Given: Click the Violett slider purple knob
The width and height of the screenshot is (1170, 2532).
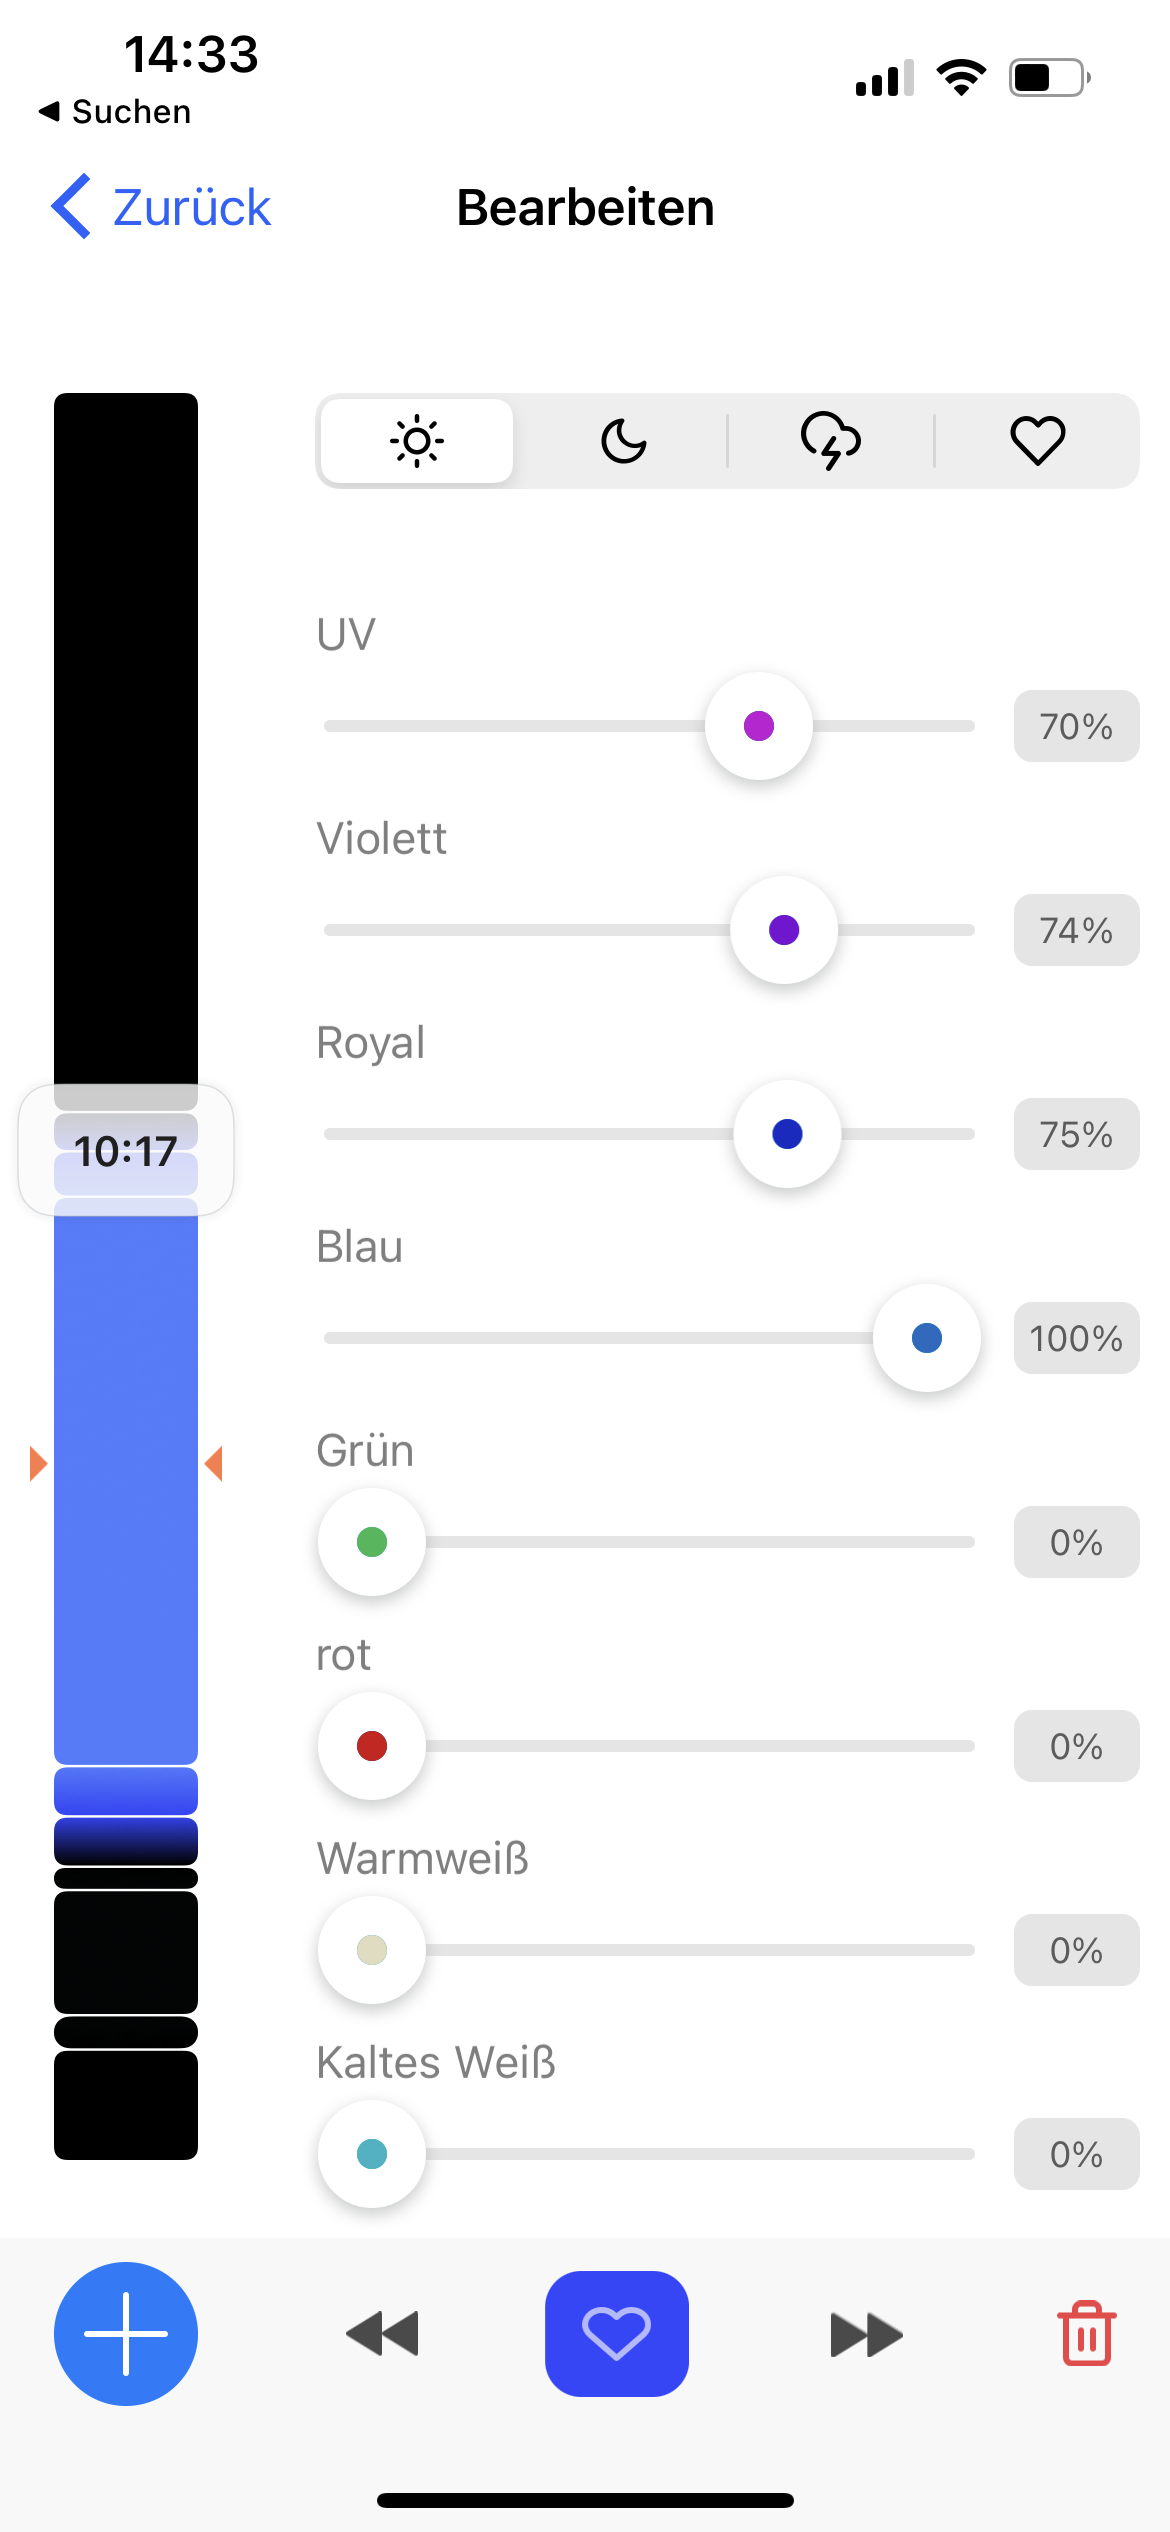Looking at the screenshot, I should click(784, 930).
